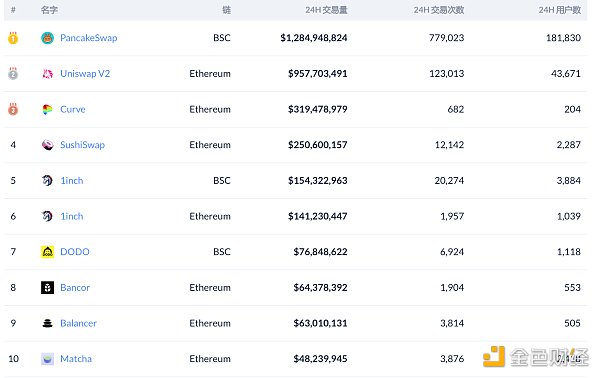Screen dimensions: 600x378
Task: Click the 名字 column header
Action: 49,10
